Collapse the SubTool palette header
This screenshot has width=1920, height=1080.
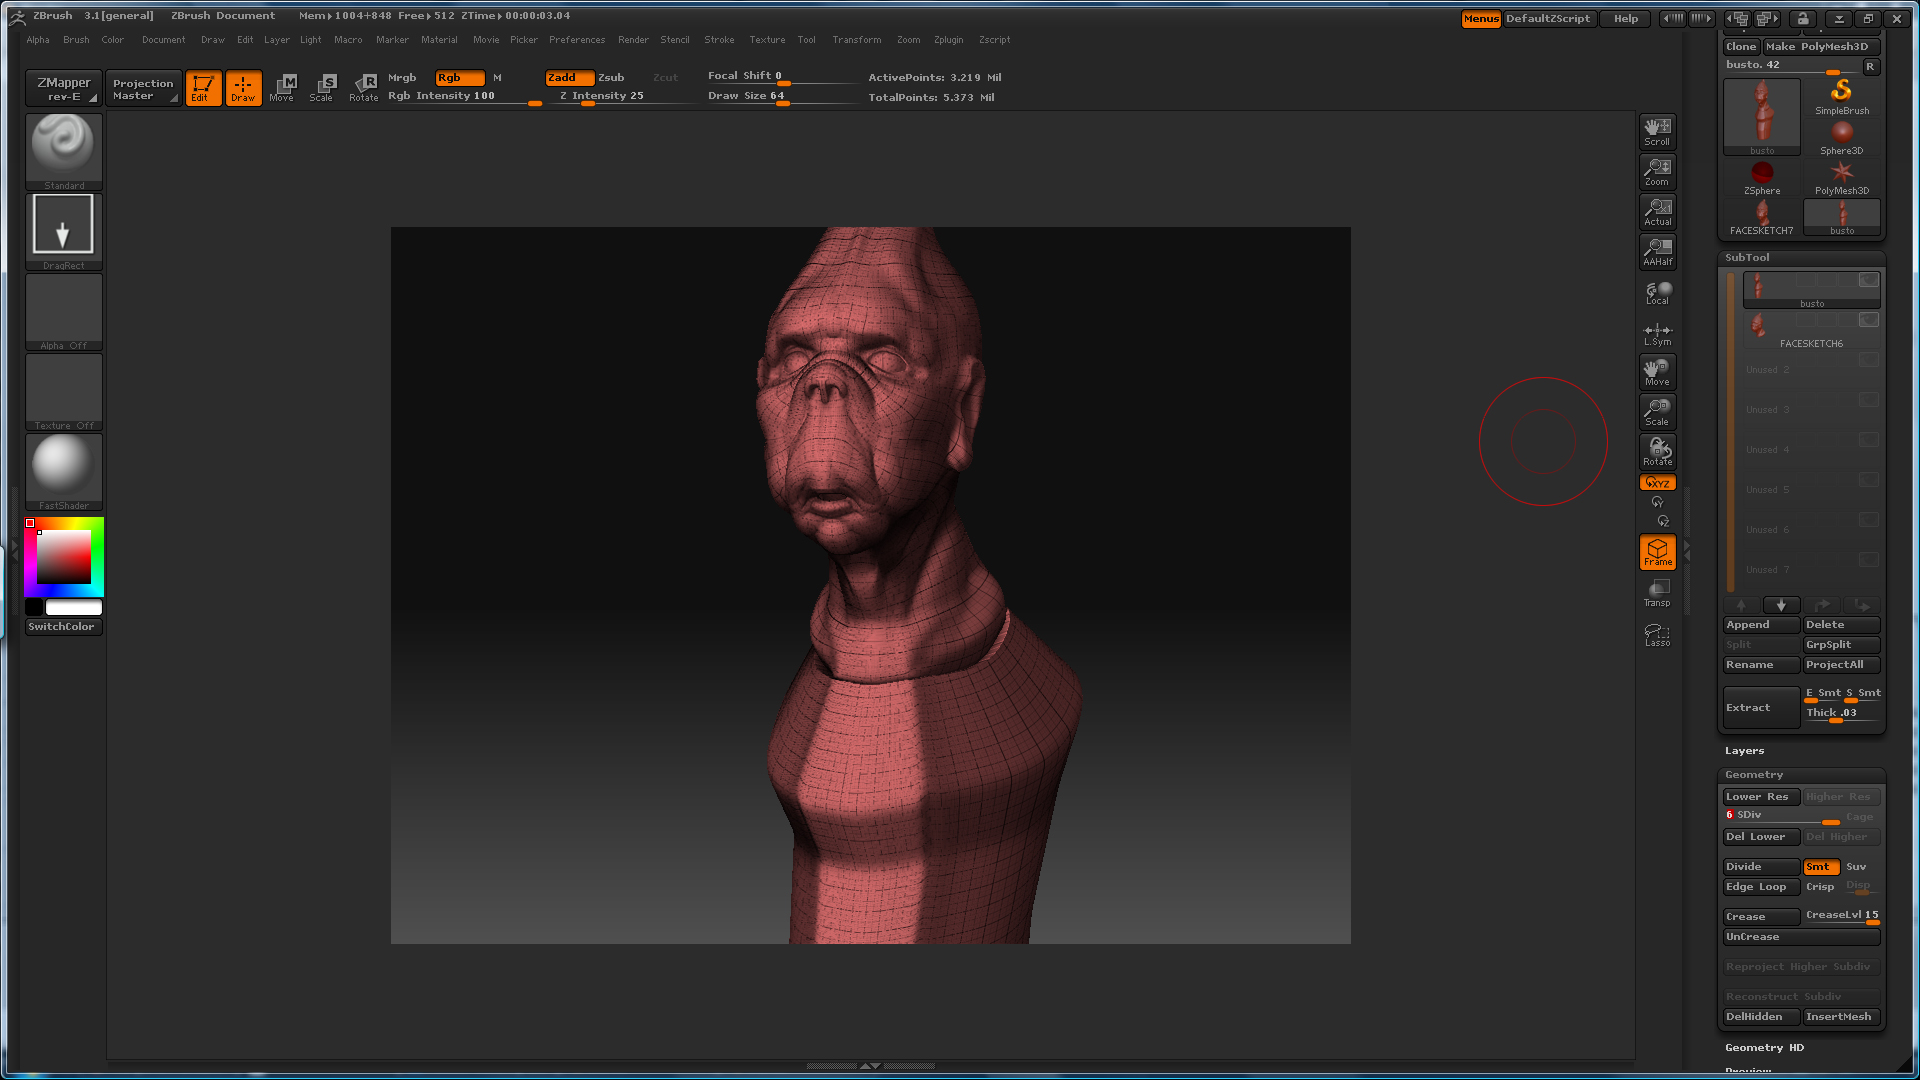pyautogui.click(x=1747, y=257)
